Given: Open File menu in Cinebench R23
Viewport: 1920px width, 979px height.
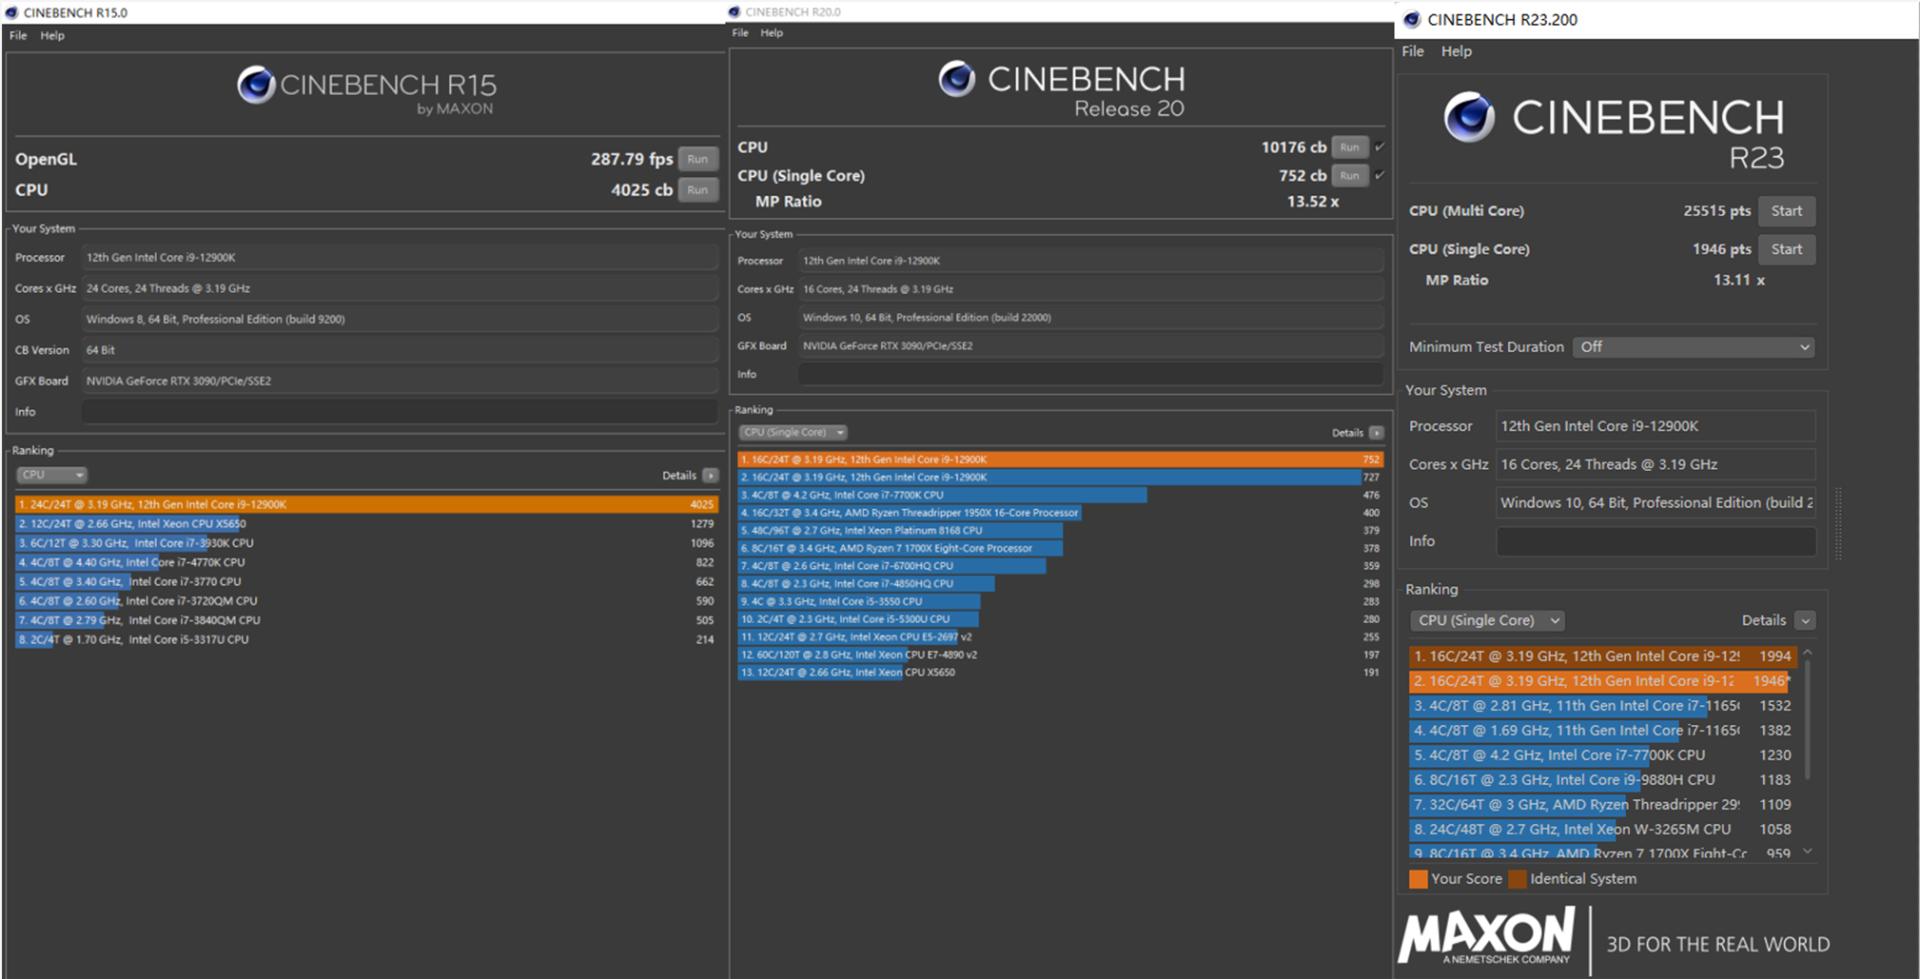Looking at the screenshot, I should click(1412, 51).
